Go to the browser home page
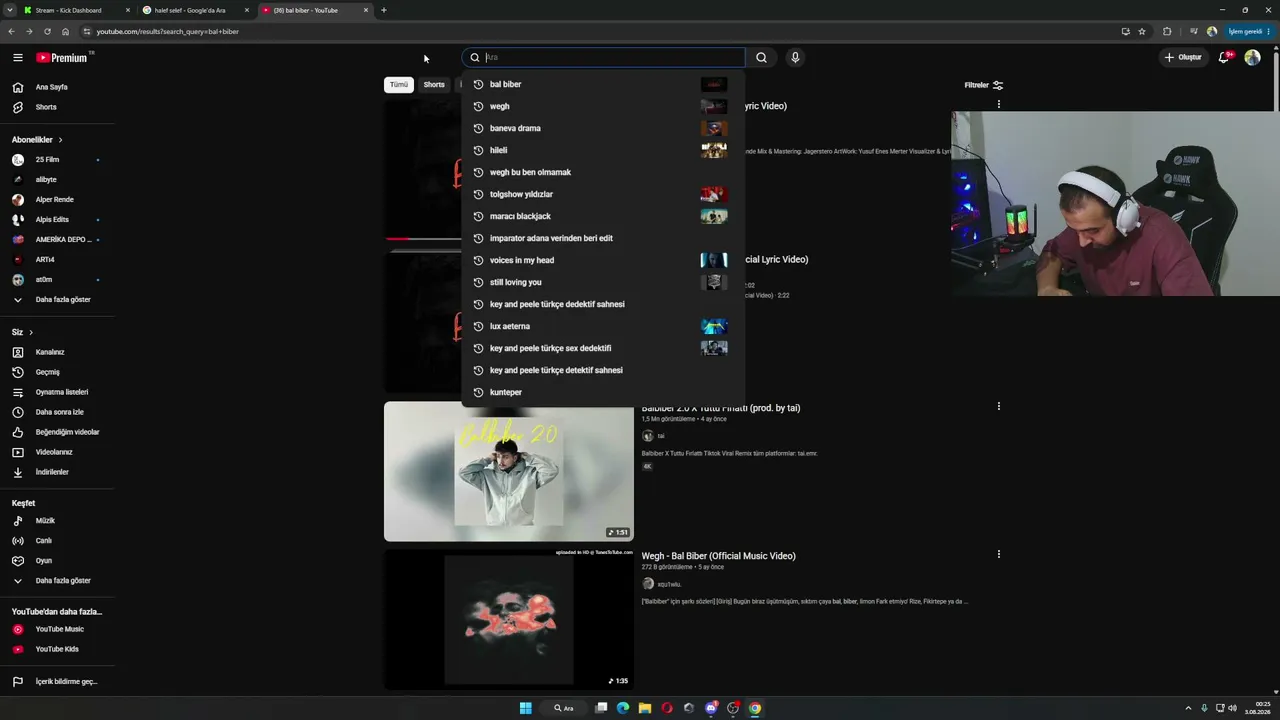 click(66, 31)
